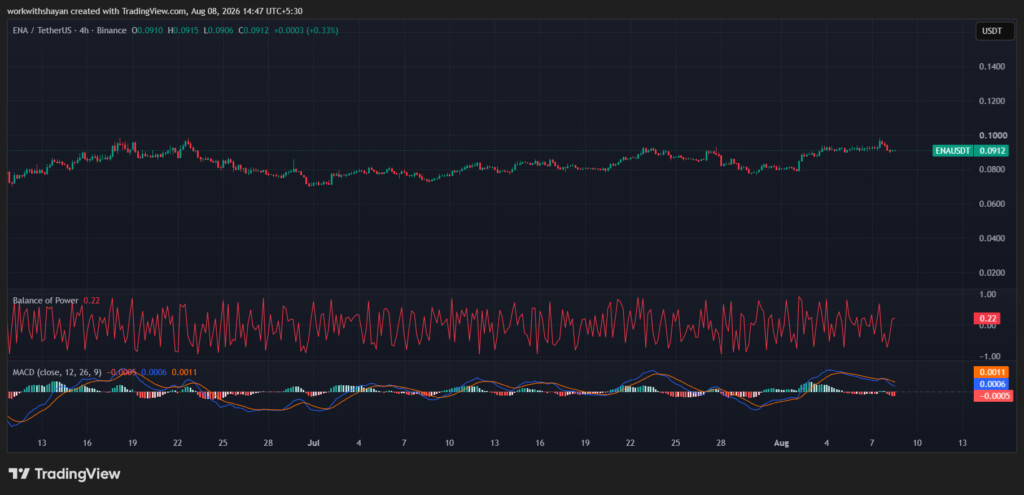Click the 1.00 Balance of Power axis label

coord(988,295)
